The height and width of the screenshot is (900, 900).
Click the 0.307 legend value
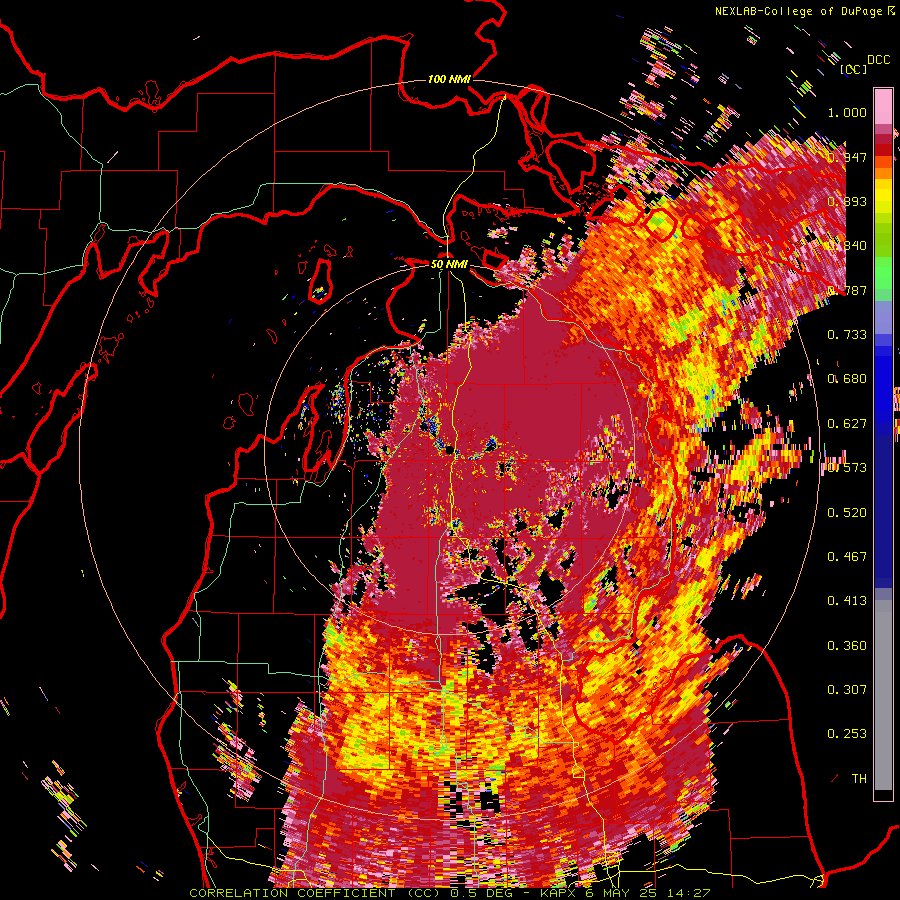[847, 690]
